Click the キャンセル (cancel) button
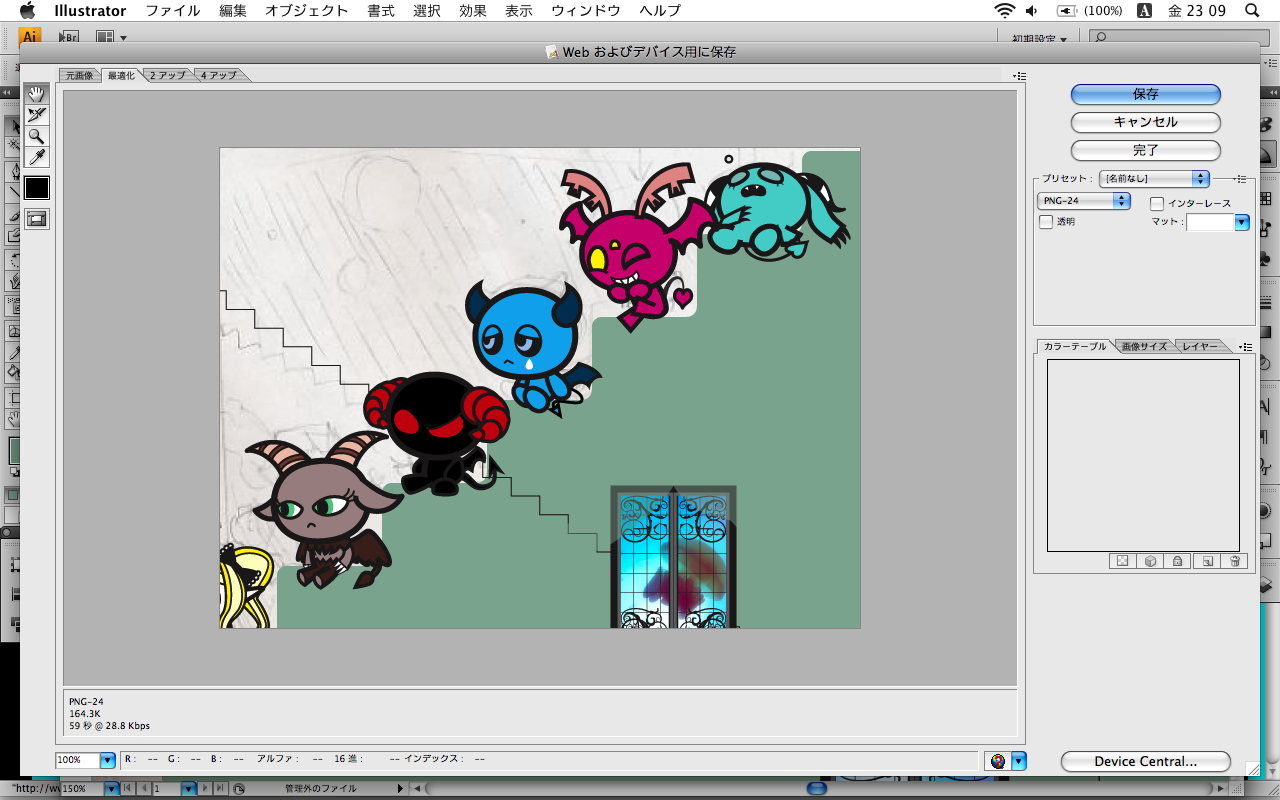 tap(1145, 122)
